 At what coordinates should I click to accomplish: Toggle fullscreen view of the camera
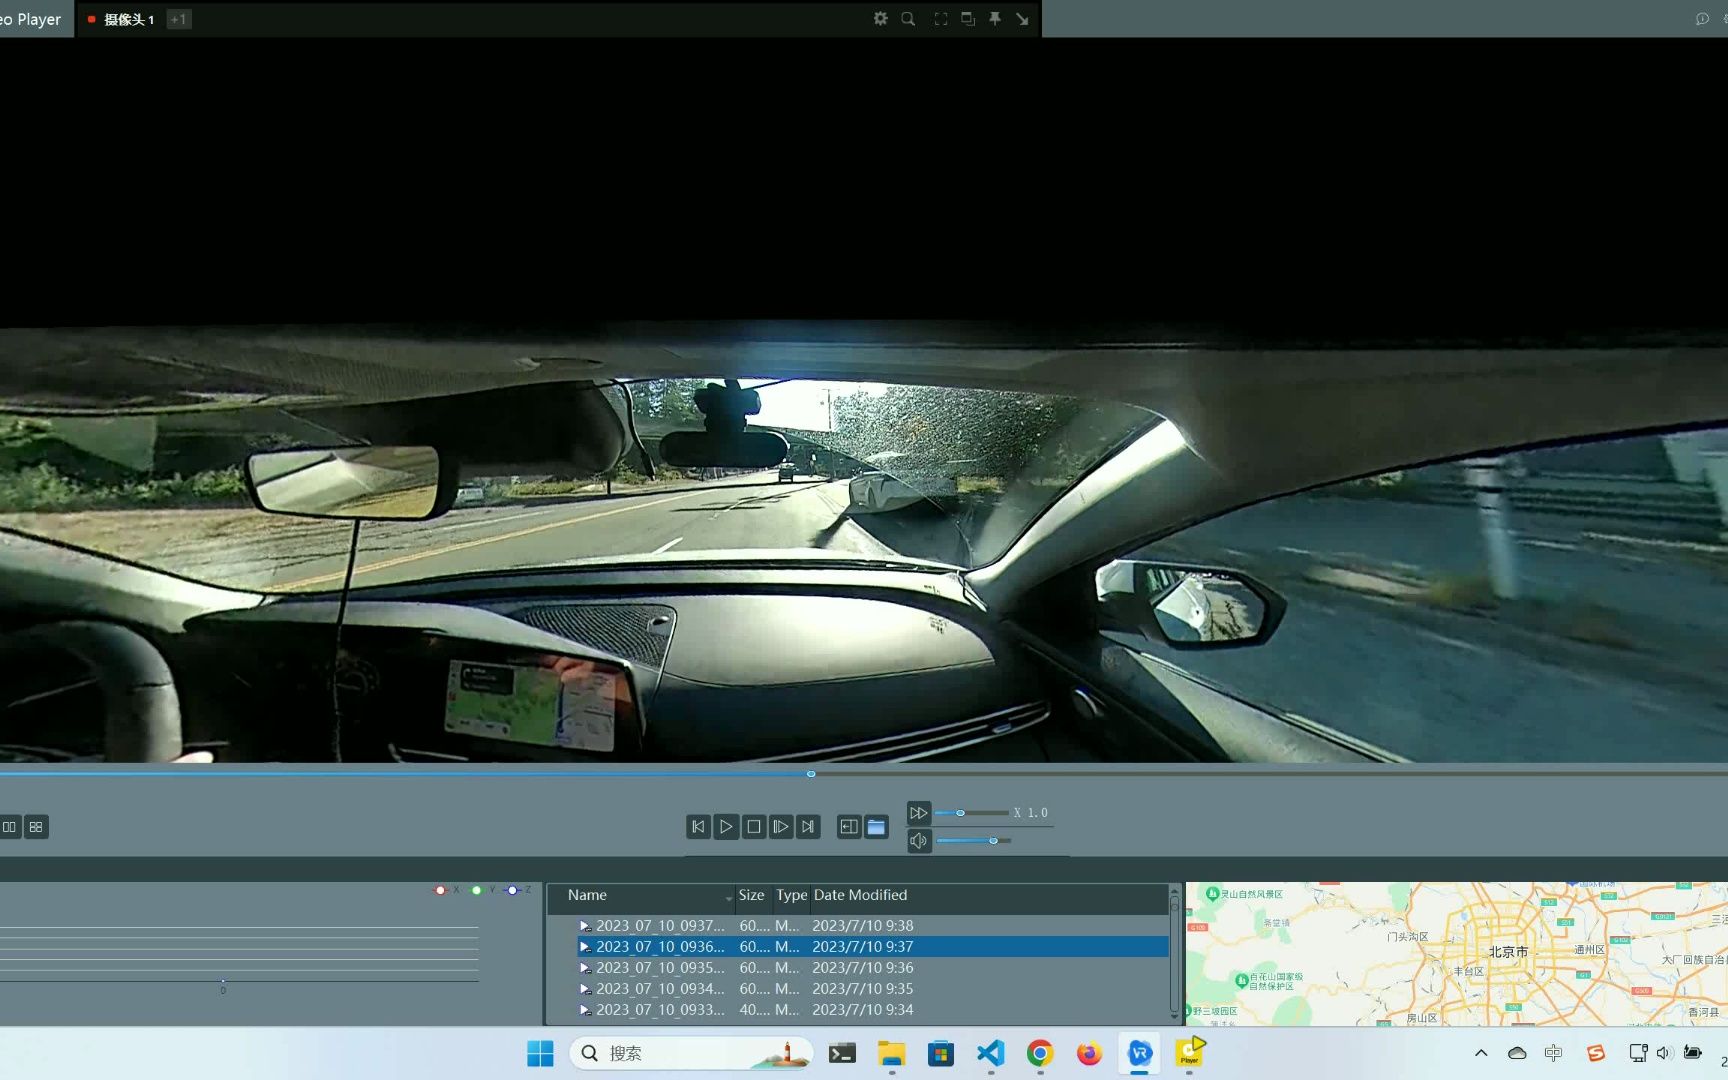pyautogui.click(x=940, y=19)
